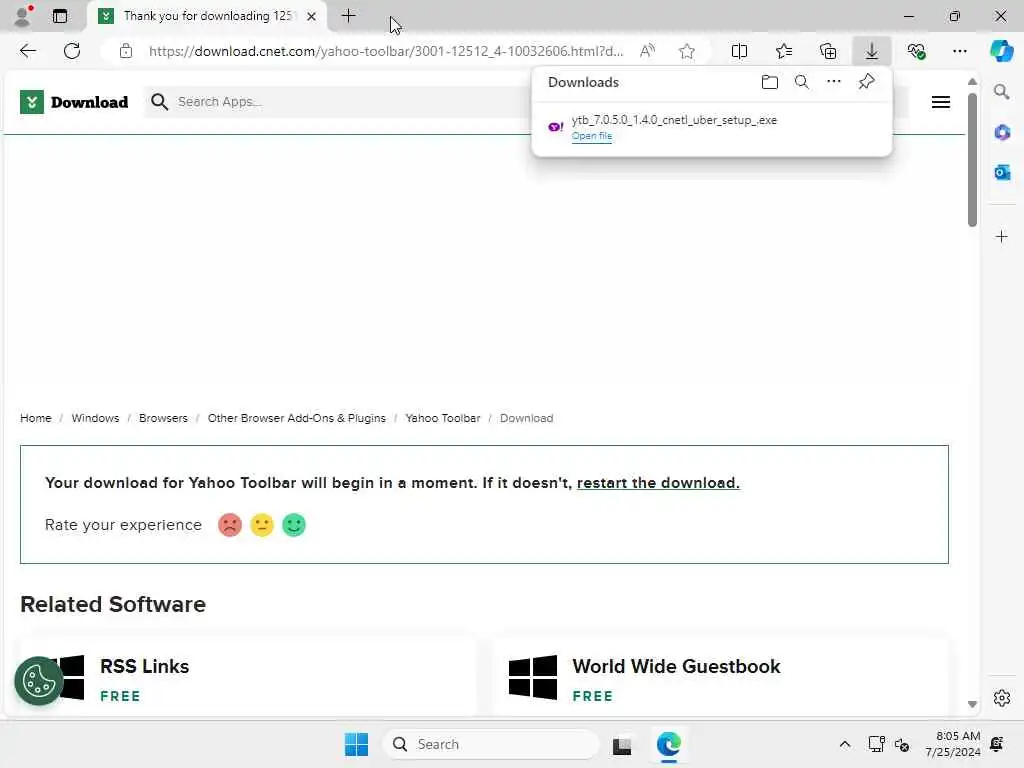Go to the Windows breadcrumb
Image resolution: width=1024 pixels, height=768 pixels.
click(x=95, y=418)
